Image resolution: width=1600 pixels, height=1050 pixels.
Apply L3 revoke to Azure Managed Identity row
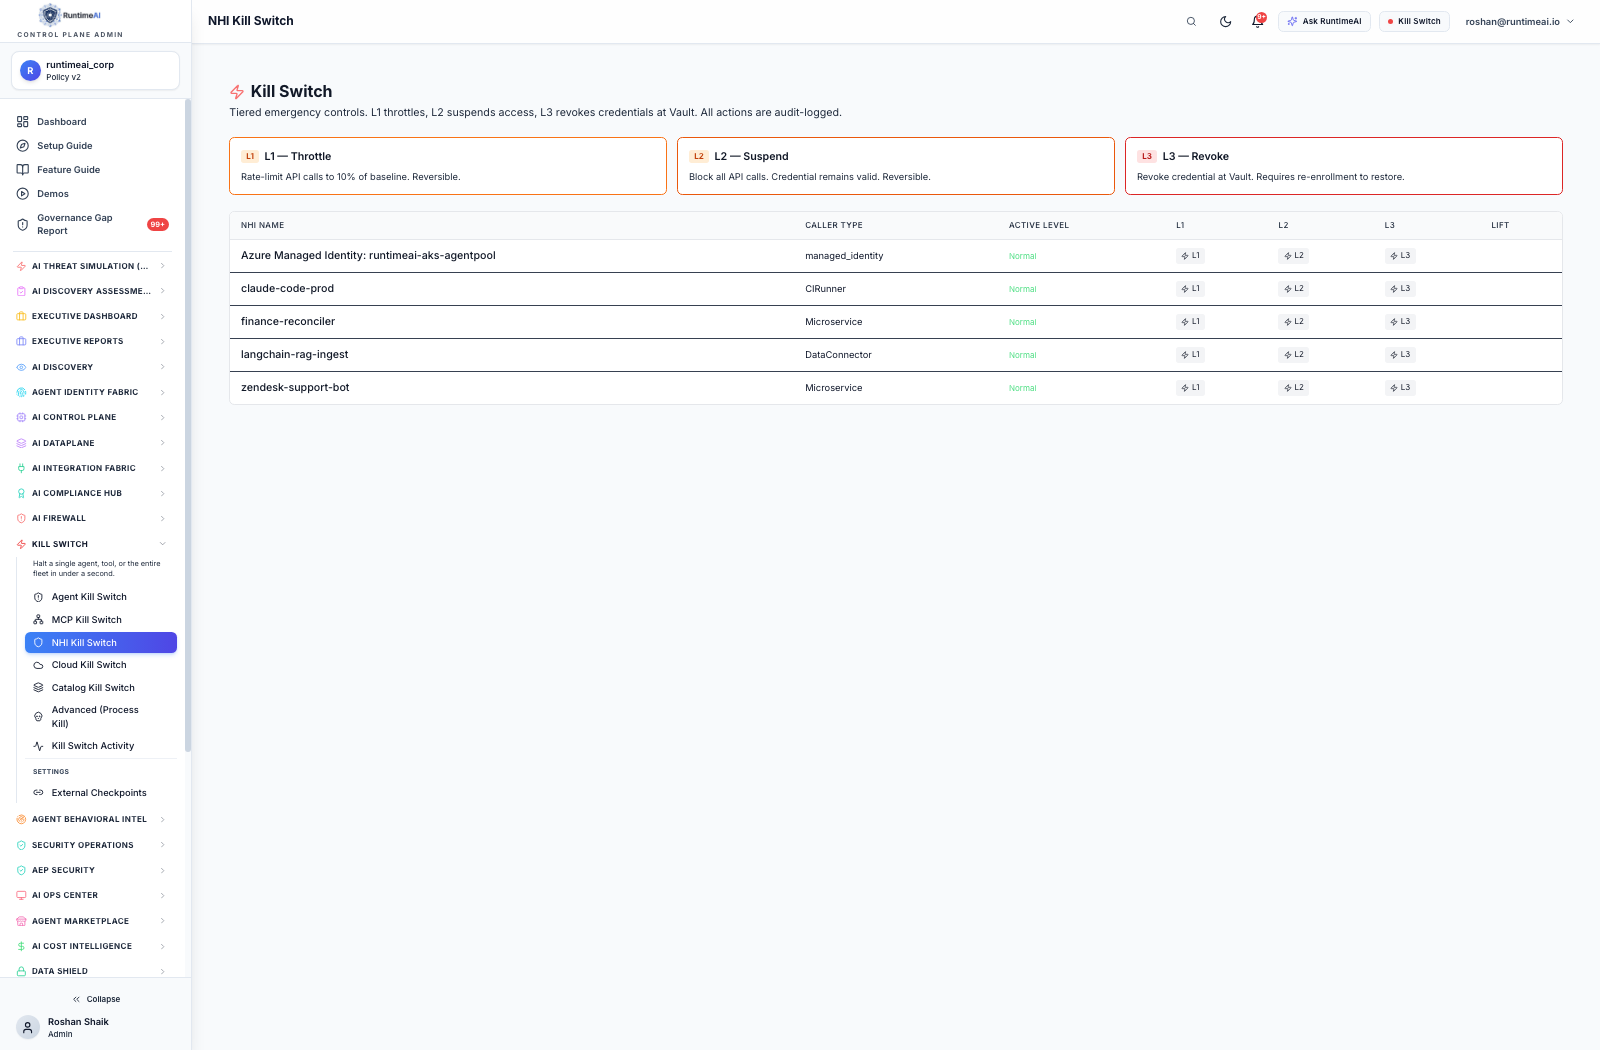tap(1400, 256)
